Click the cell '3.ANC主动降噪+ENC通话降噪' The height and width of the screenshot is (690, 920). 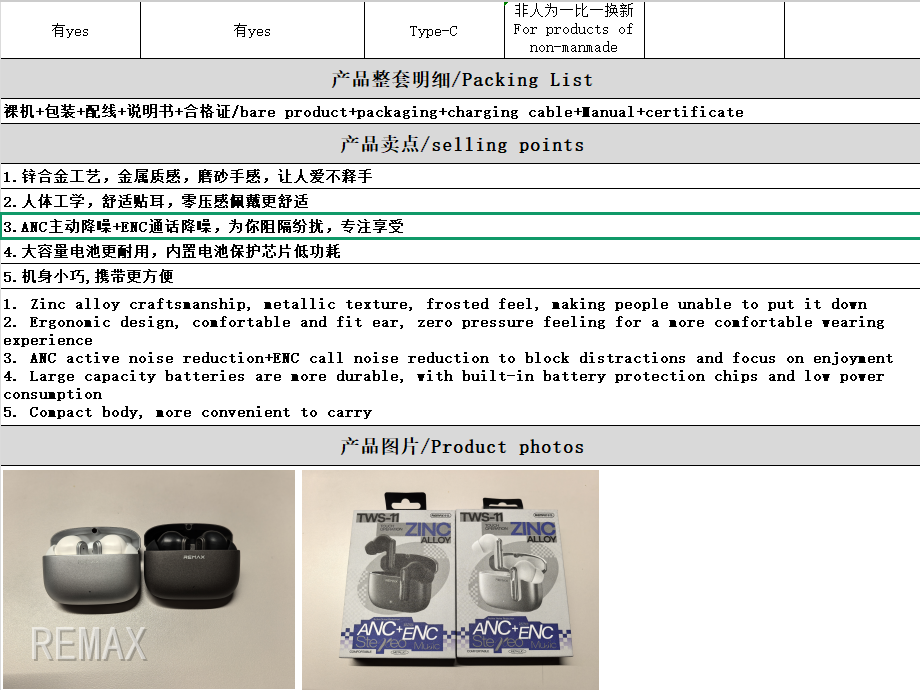[x=460, y=226]
